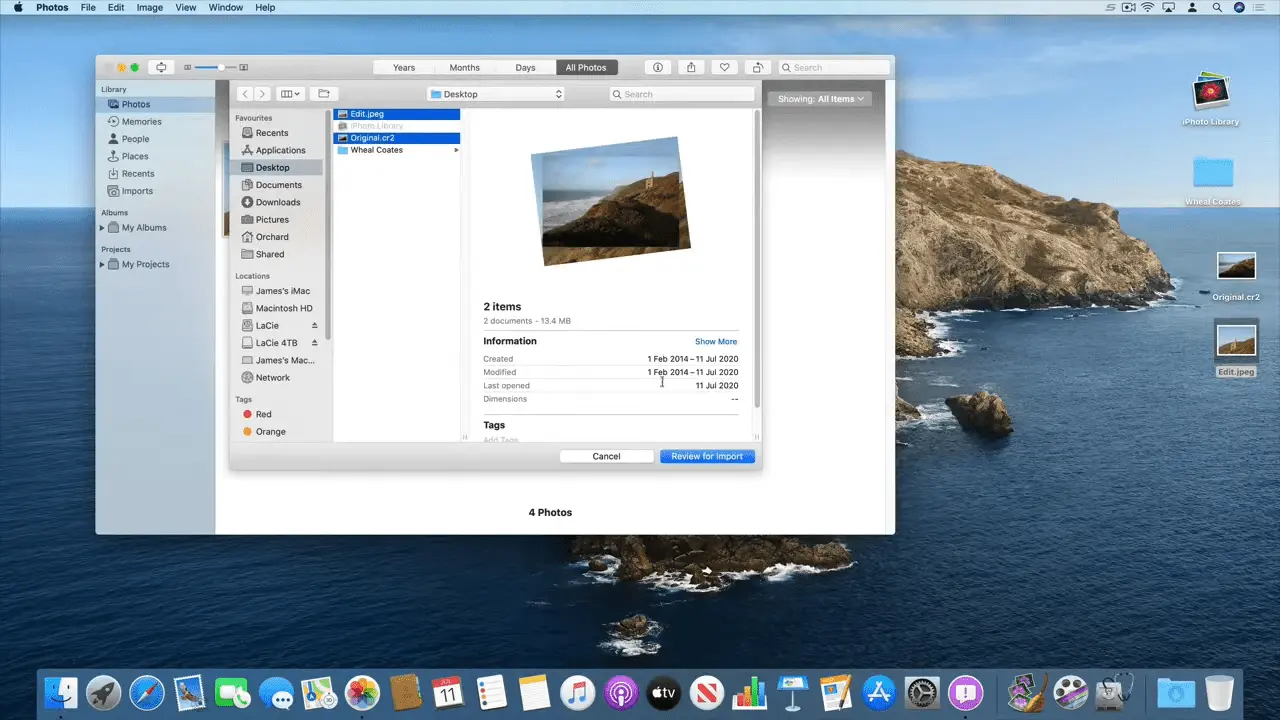The image size is (1280, 720).
Task: Open the Image menu in the menu bar
Action: tap(149, 7)
